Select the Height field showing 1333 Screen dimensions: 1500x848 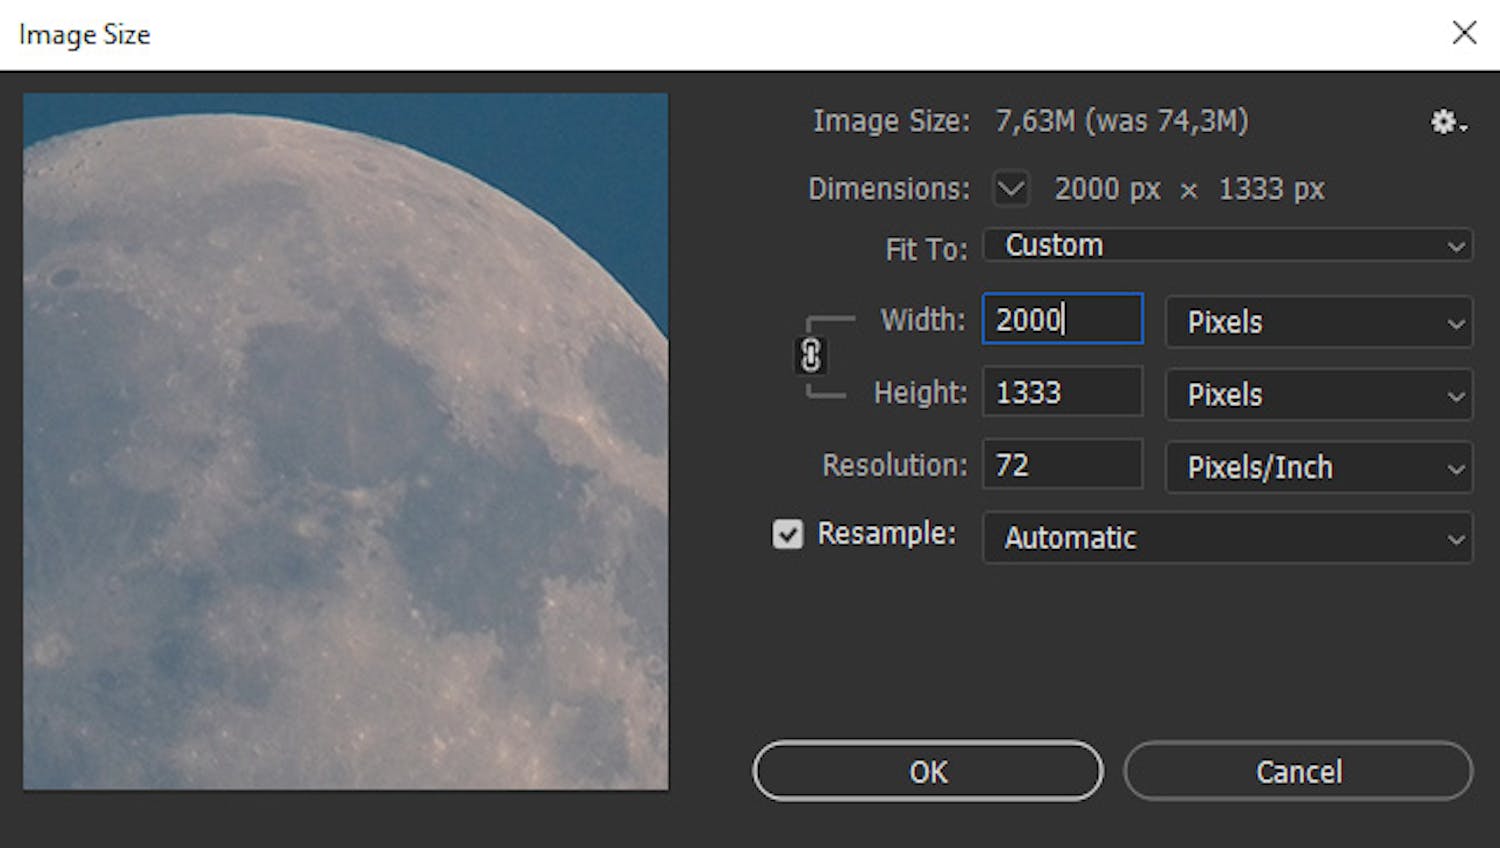click(x=1061, y=391)
